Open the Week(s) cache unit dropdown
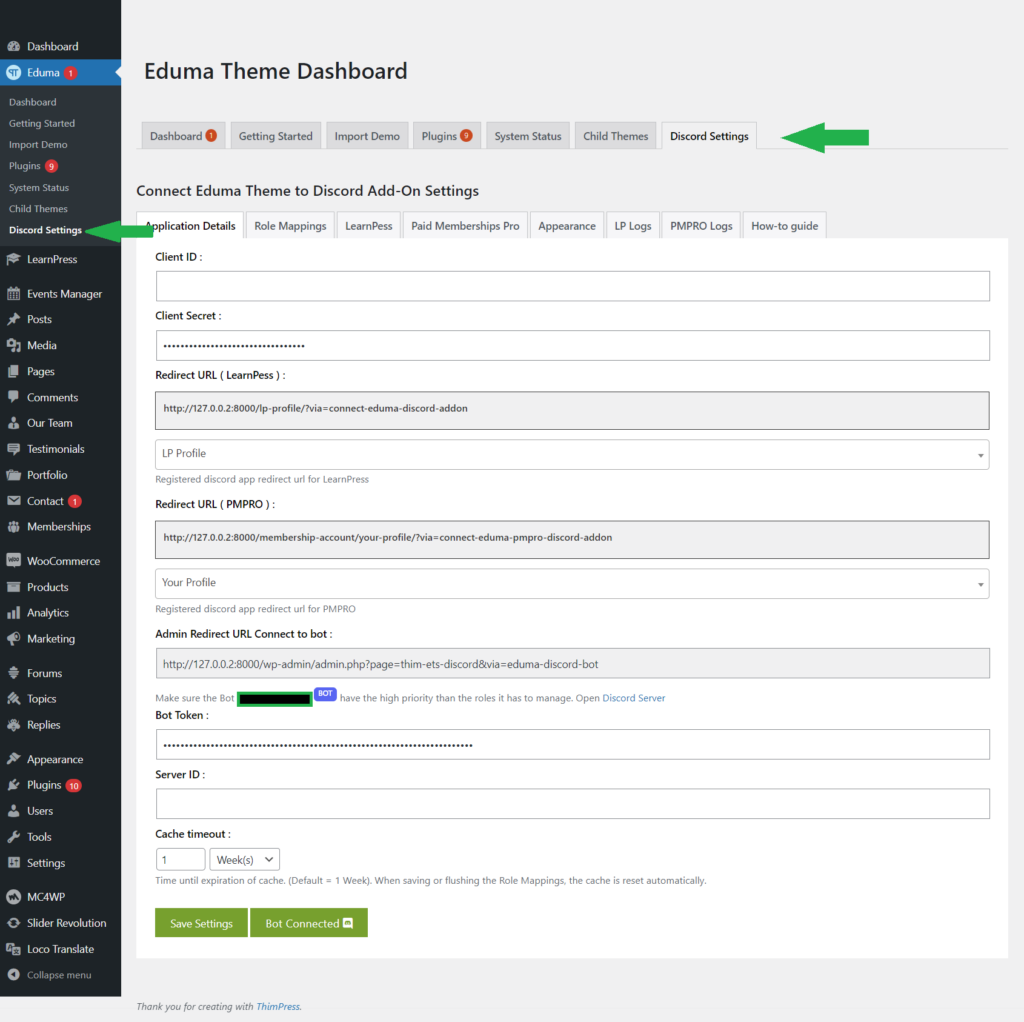The image size is (1024, 1022). click(x=245, y=859)
